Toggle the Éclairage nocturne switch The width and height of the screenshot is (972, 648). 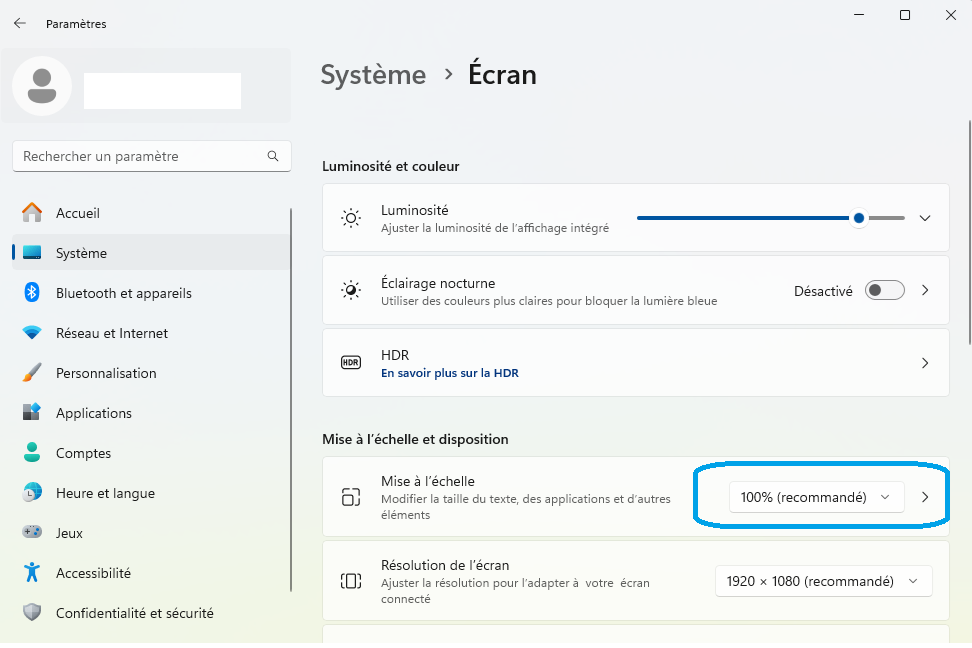885,290
